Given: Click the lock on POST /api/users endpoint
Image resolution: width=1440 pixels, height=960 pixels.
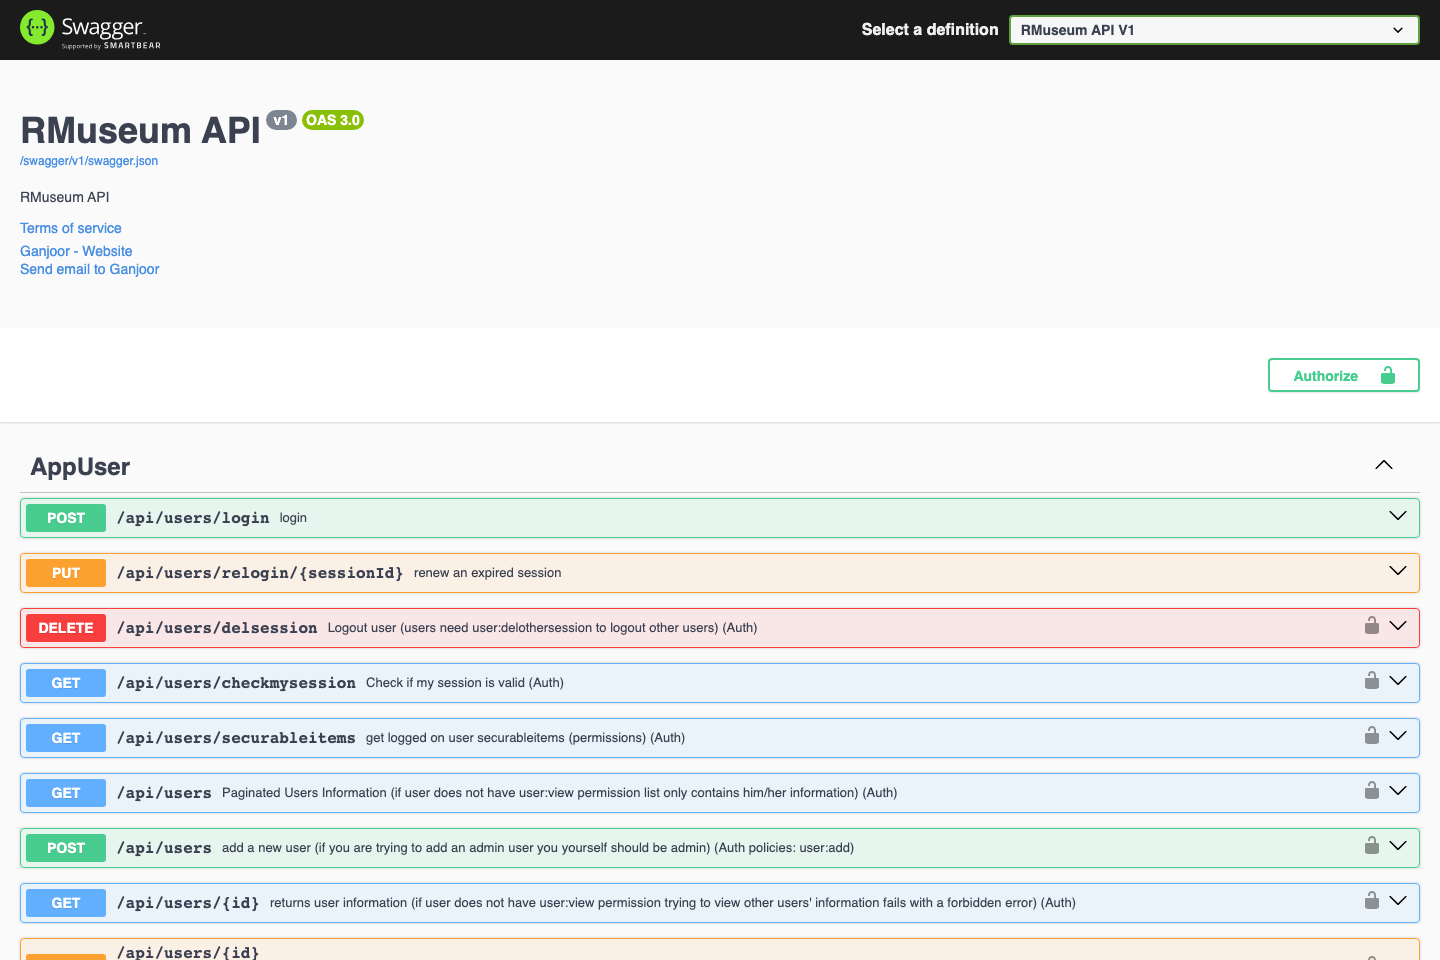Looking at the screenshot, I should [1371, 845].
